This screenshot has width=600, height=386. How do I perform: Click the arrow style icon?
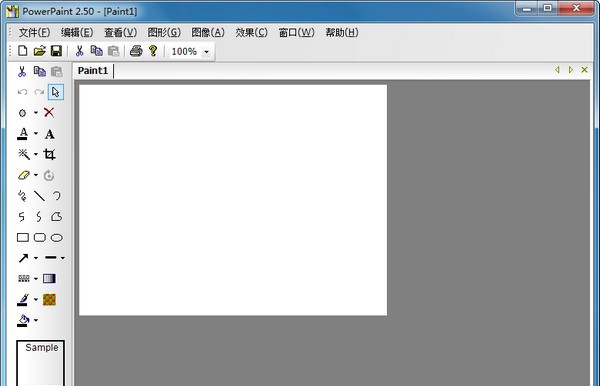click(23, 258)
